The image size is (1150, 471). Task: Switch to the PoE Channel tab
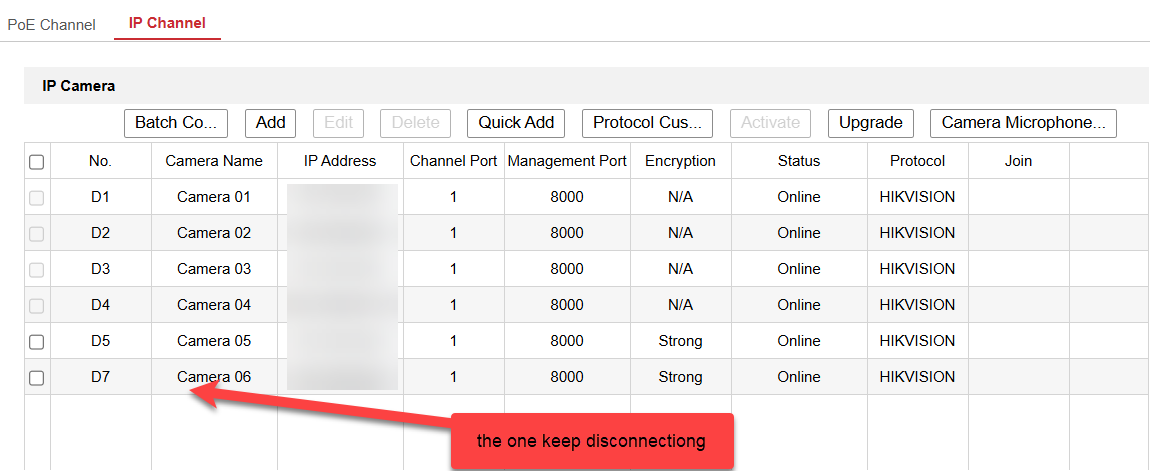pos(51,24)
